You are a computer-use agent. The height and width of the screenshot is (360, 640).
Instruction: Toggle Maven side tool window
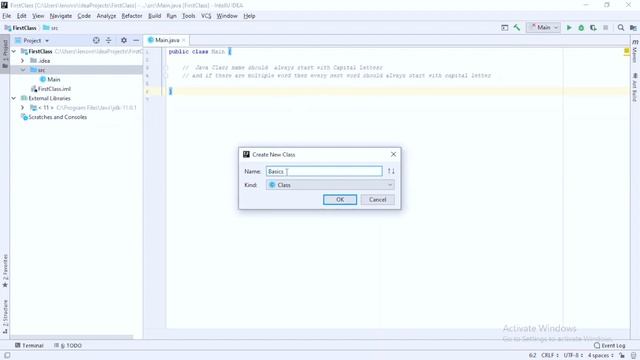pos(635,51)
